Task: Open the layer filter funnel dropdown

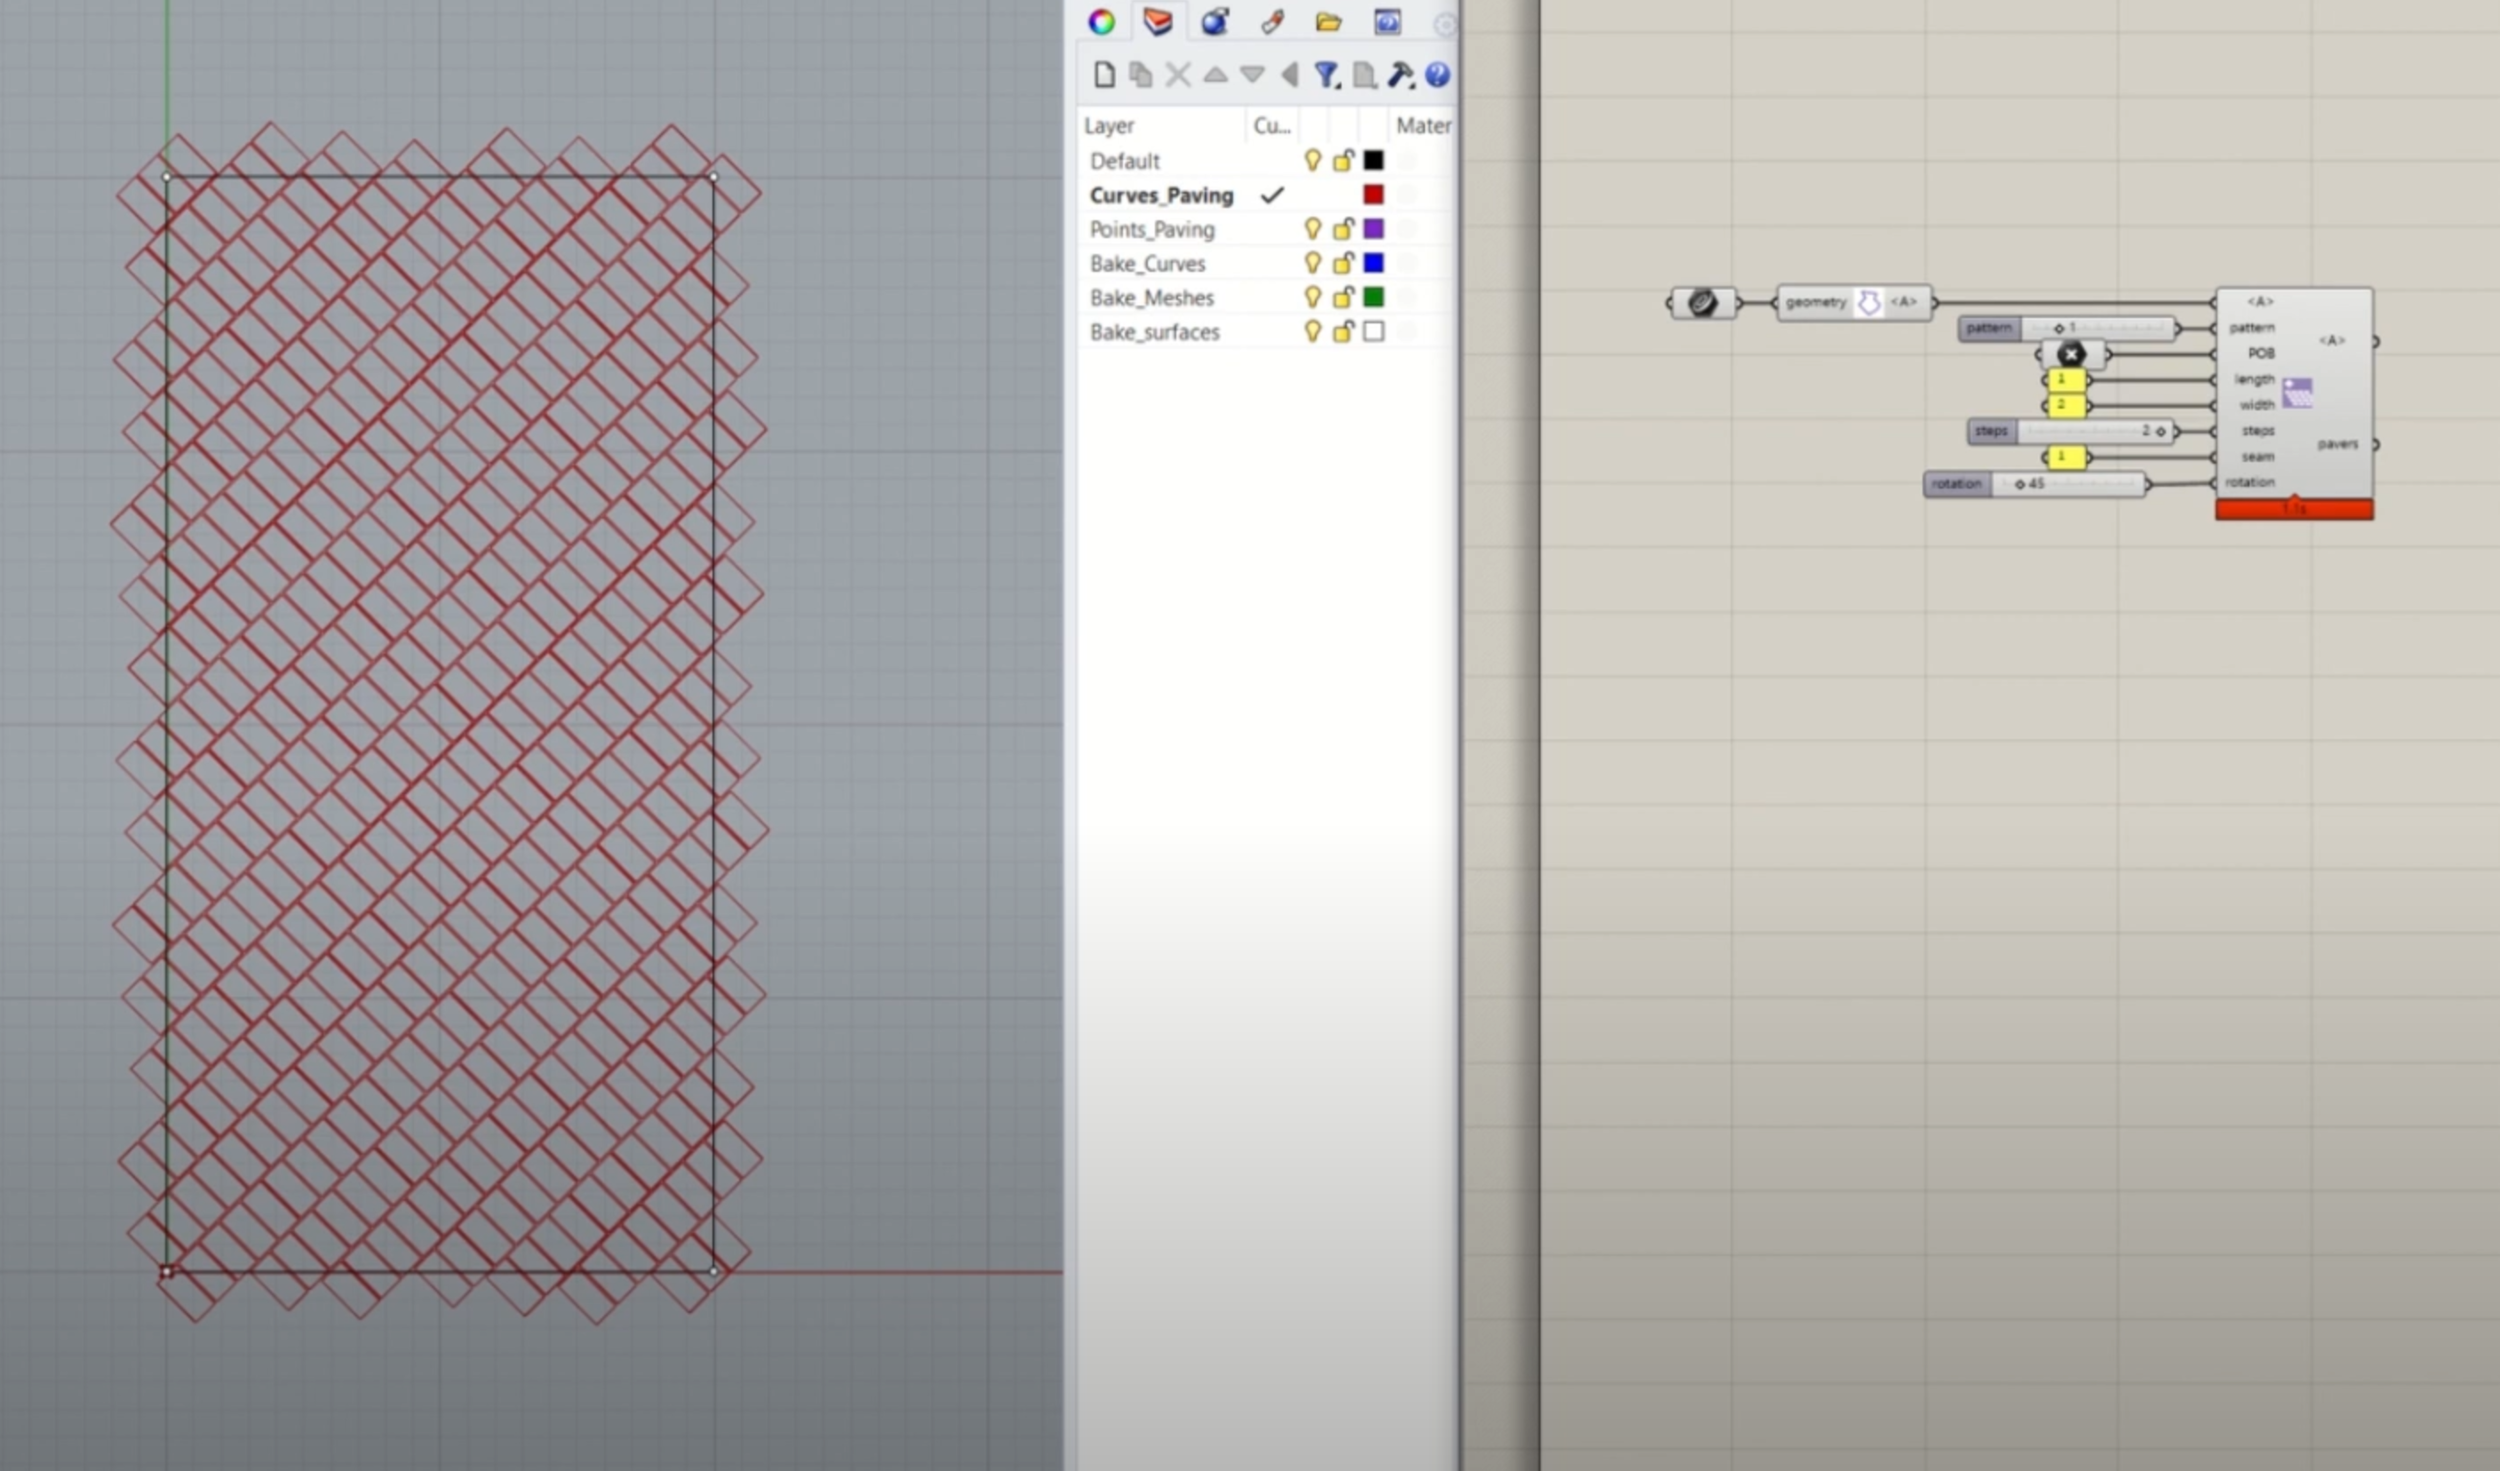Action: coord(1326,75)
